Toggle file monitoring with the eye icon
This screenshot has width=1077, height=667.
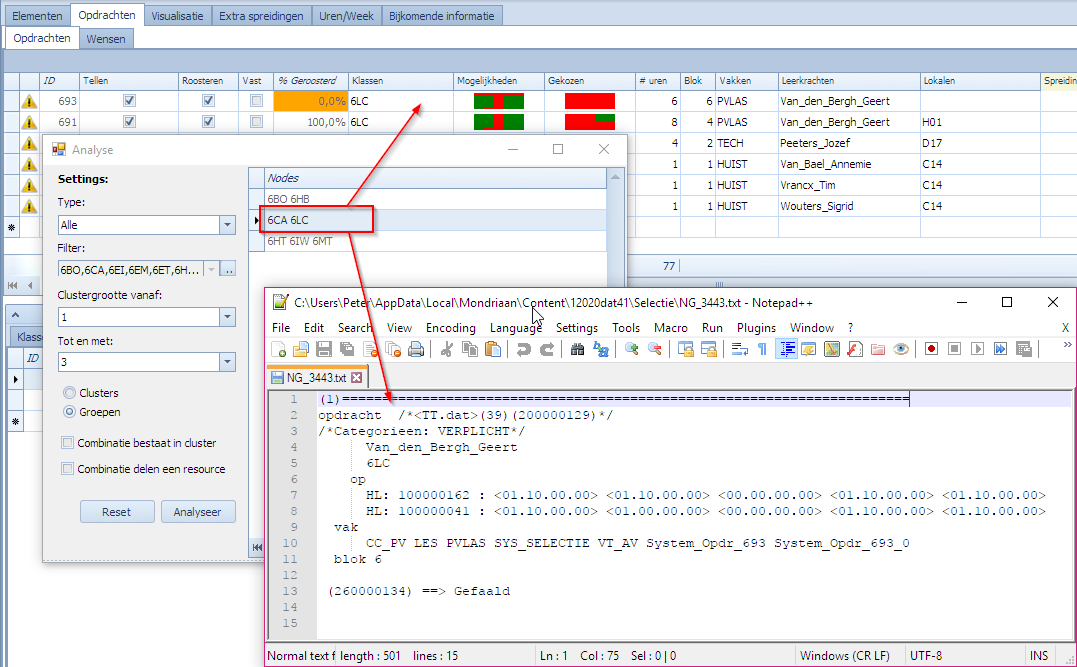[901, 350]
